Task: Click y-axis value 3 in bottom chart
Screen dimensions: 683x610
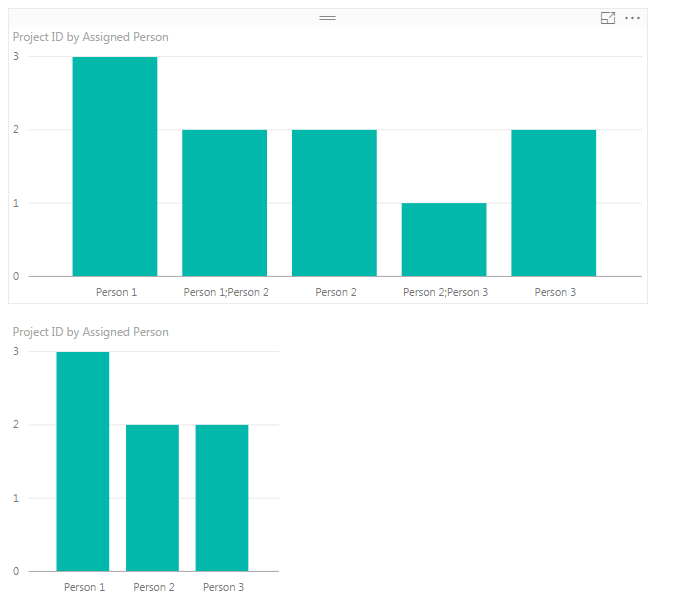Action: coord(16,351)
